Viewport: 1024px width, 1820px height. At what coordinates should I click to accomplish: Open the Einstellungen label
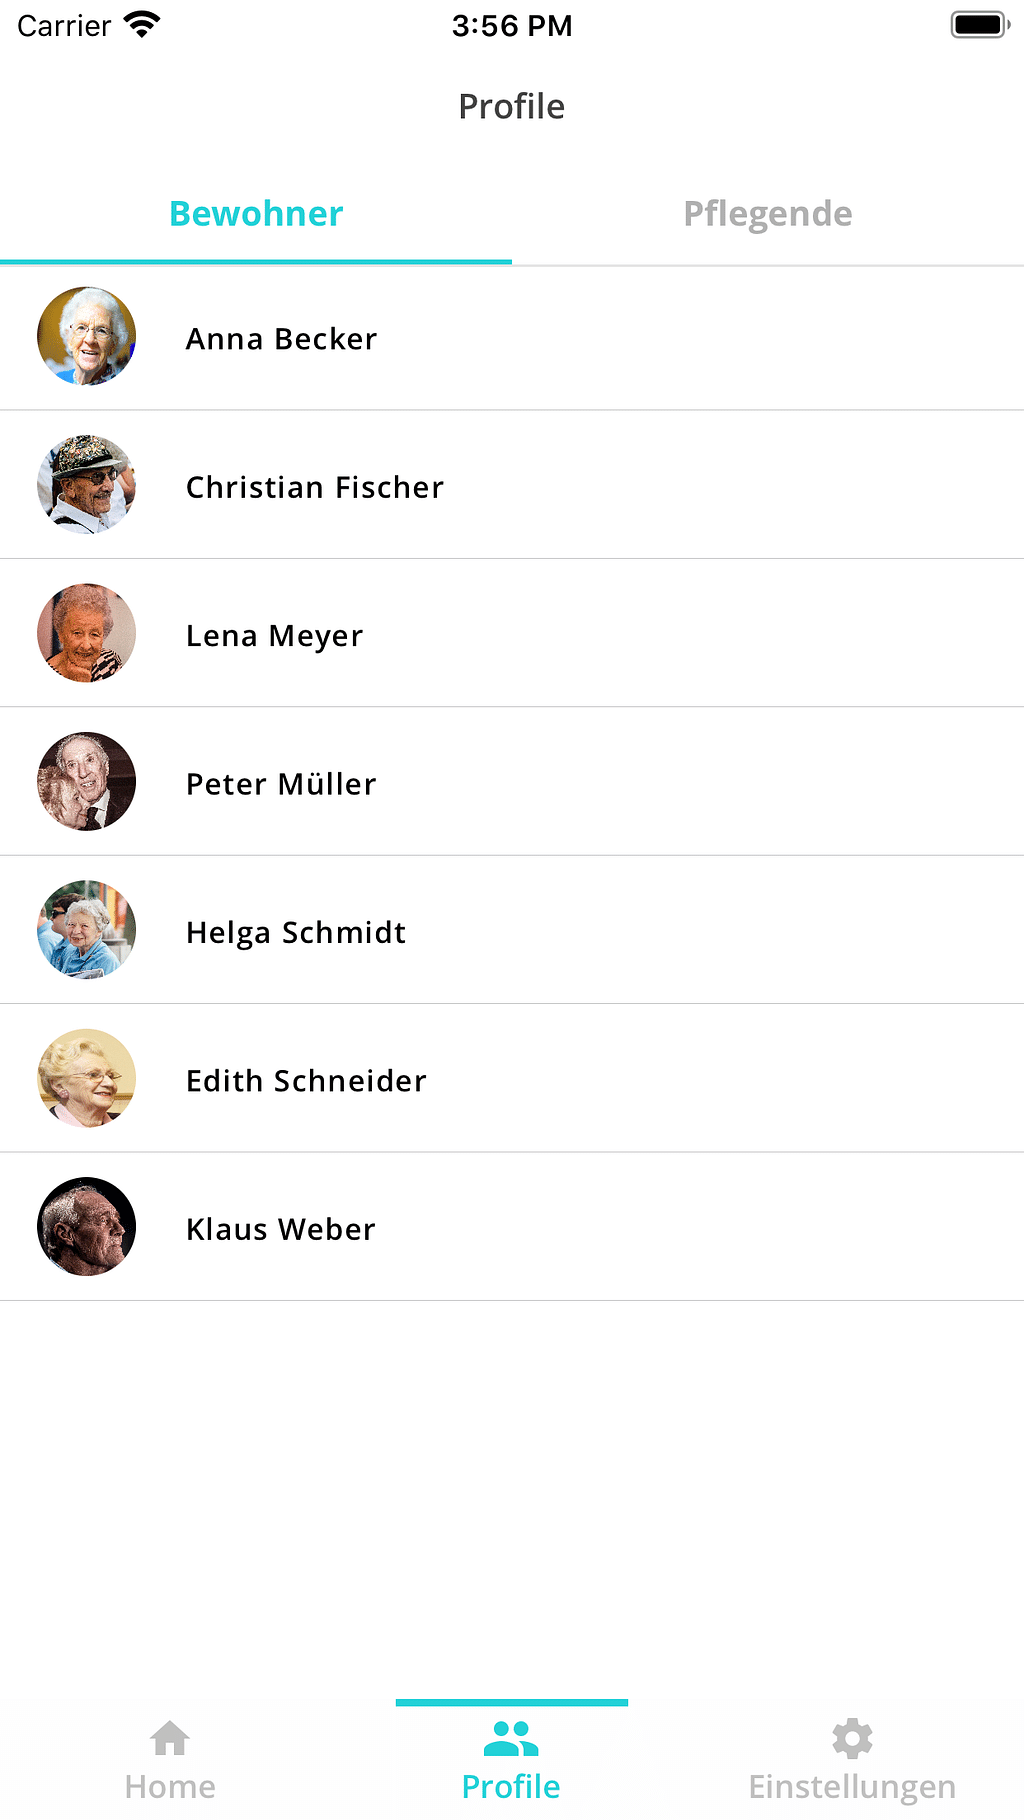(x=852, y=1787)
